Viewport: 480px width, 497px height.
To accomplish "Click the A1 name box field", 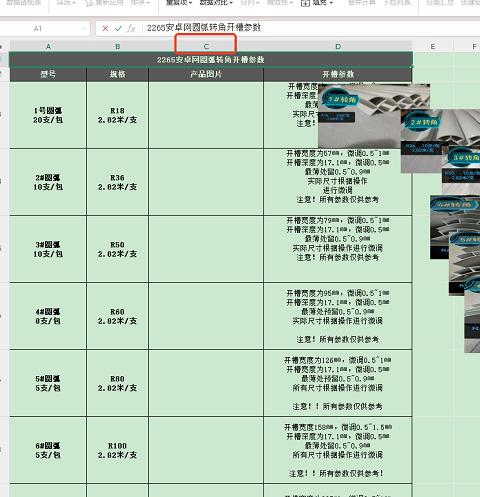I will point(45,29).
